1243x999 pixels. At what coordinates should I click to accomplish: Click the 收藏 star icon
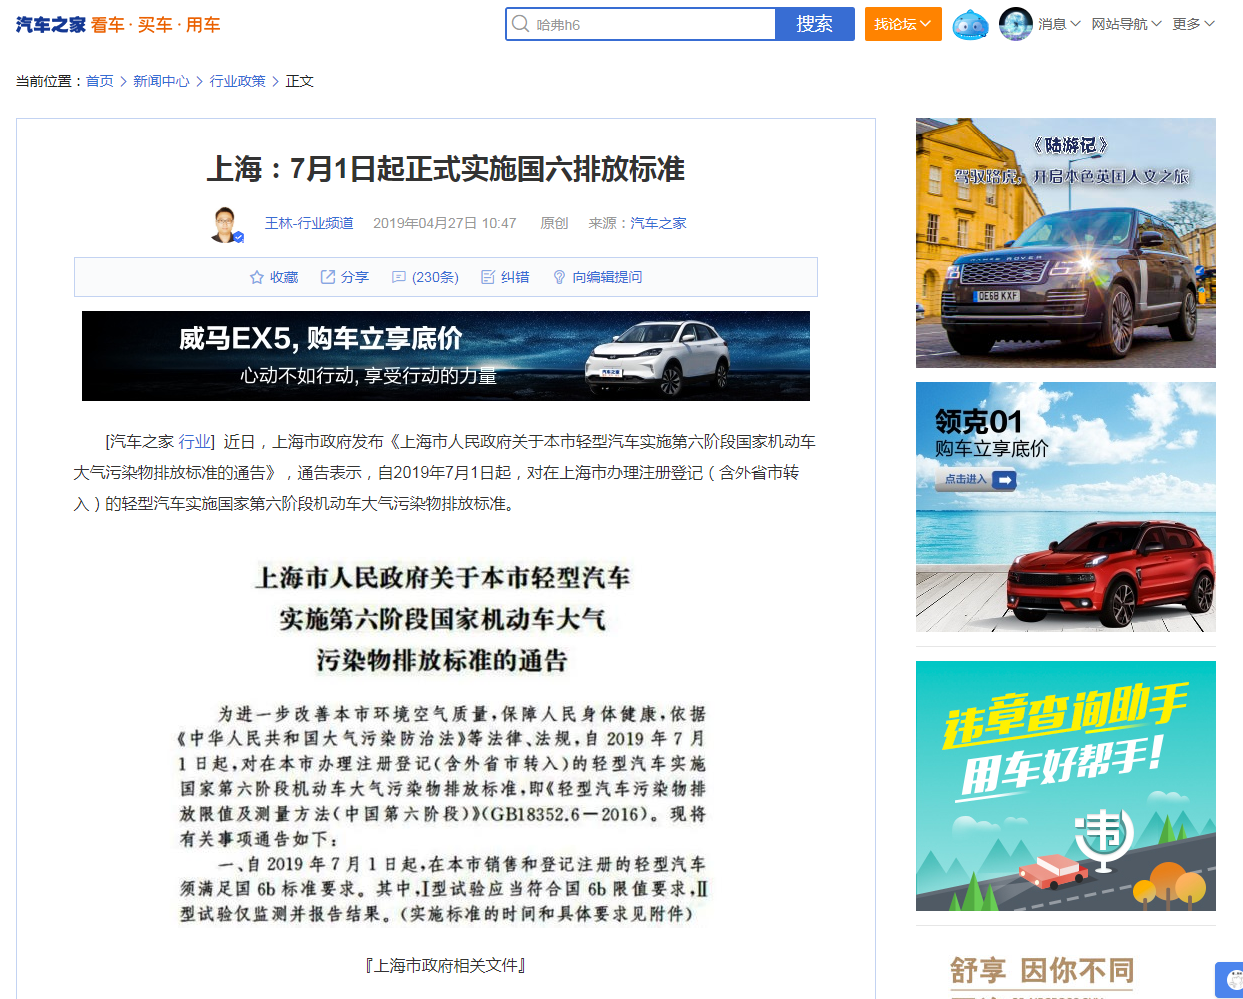[x=256, y=277]
